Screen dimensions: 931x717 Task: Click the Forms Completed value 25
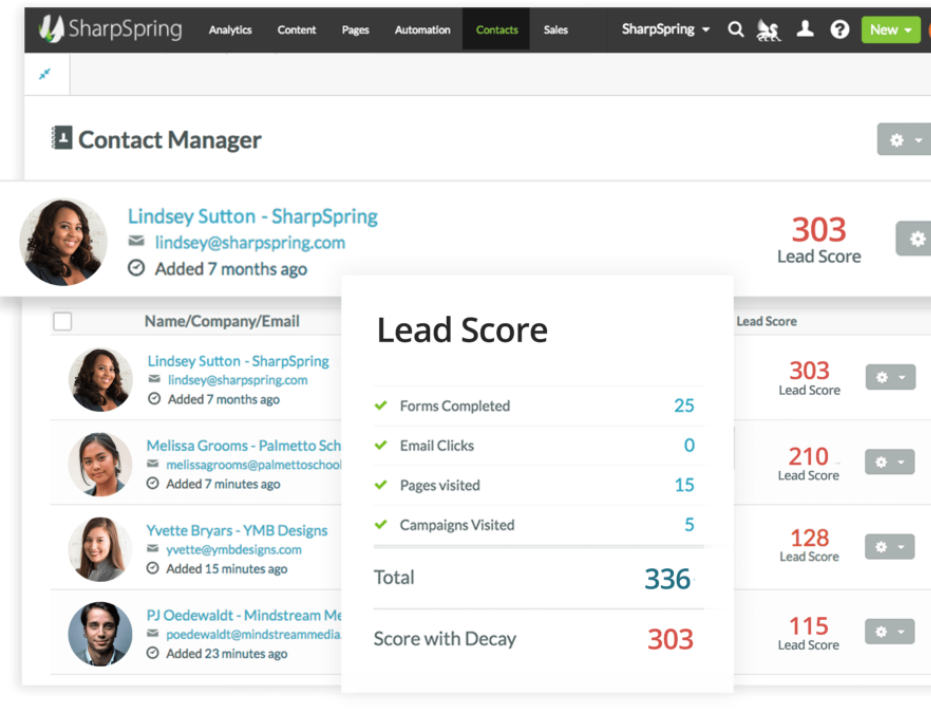pos(684,405)
